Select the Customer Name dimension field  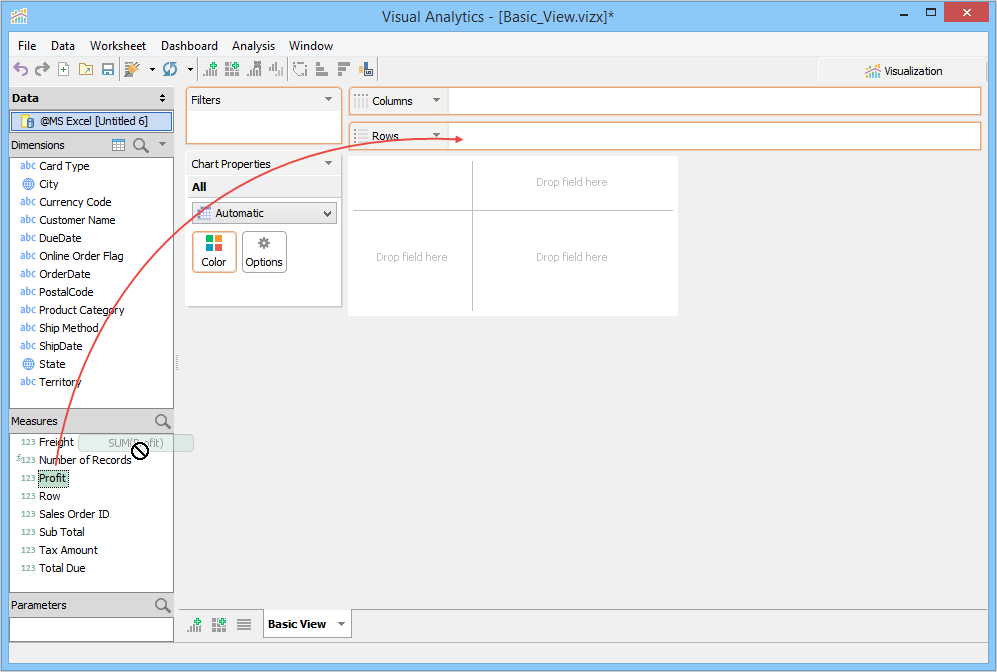(x=77, y=220)
